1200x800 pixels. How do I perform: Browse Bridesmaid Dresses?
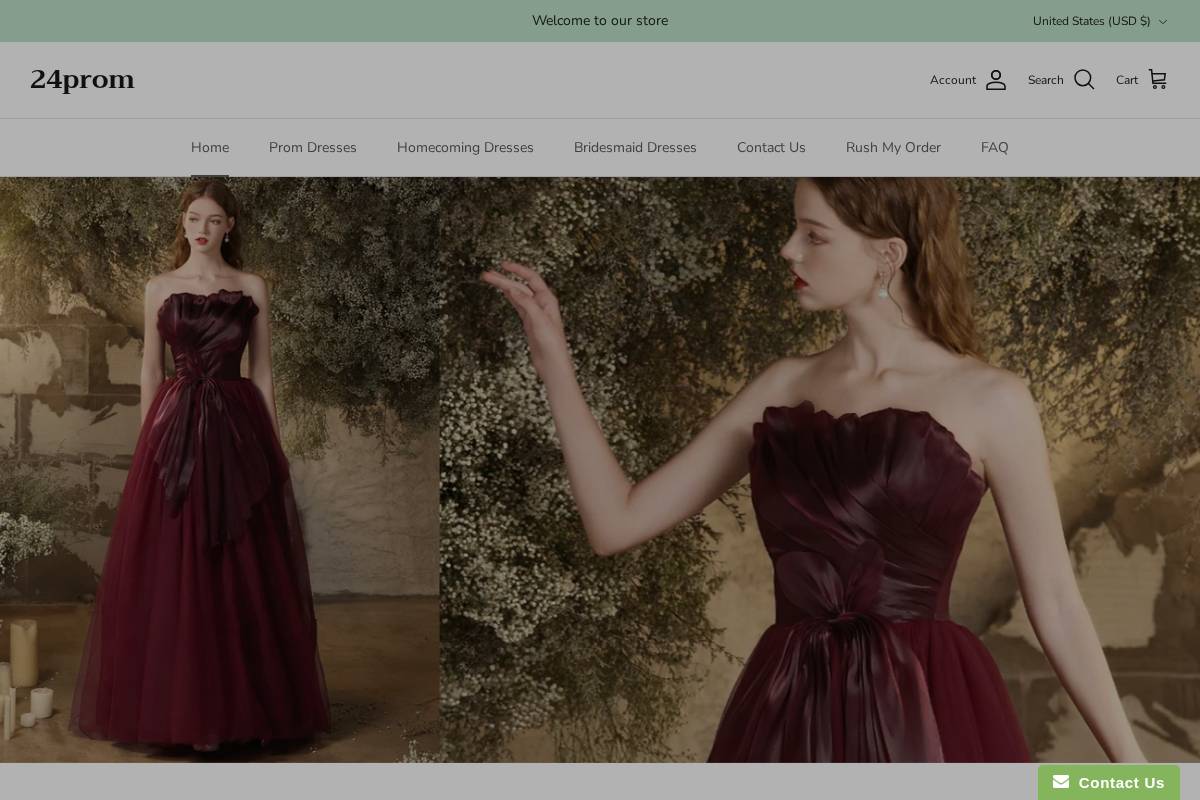pyautogui.click(x=635, y=147)
